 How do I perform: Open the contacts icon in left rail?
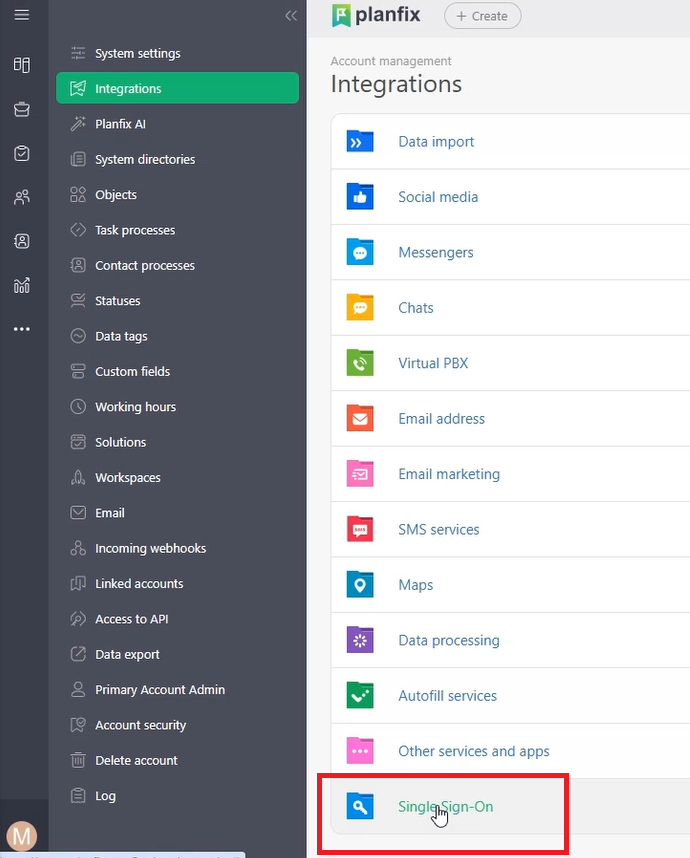[x=22, y=241]
